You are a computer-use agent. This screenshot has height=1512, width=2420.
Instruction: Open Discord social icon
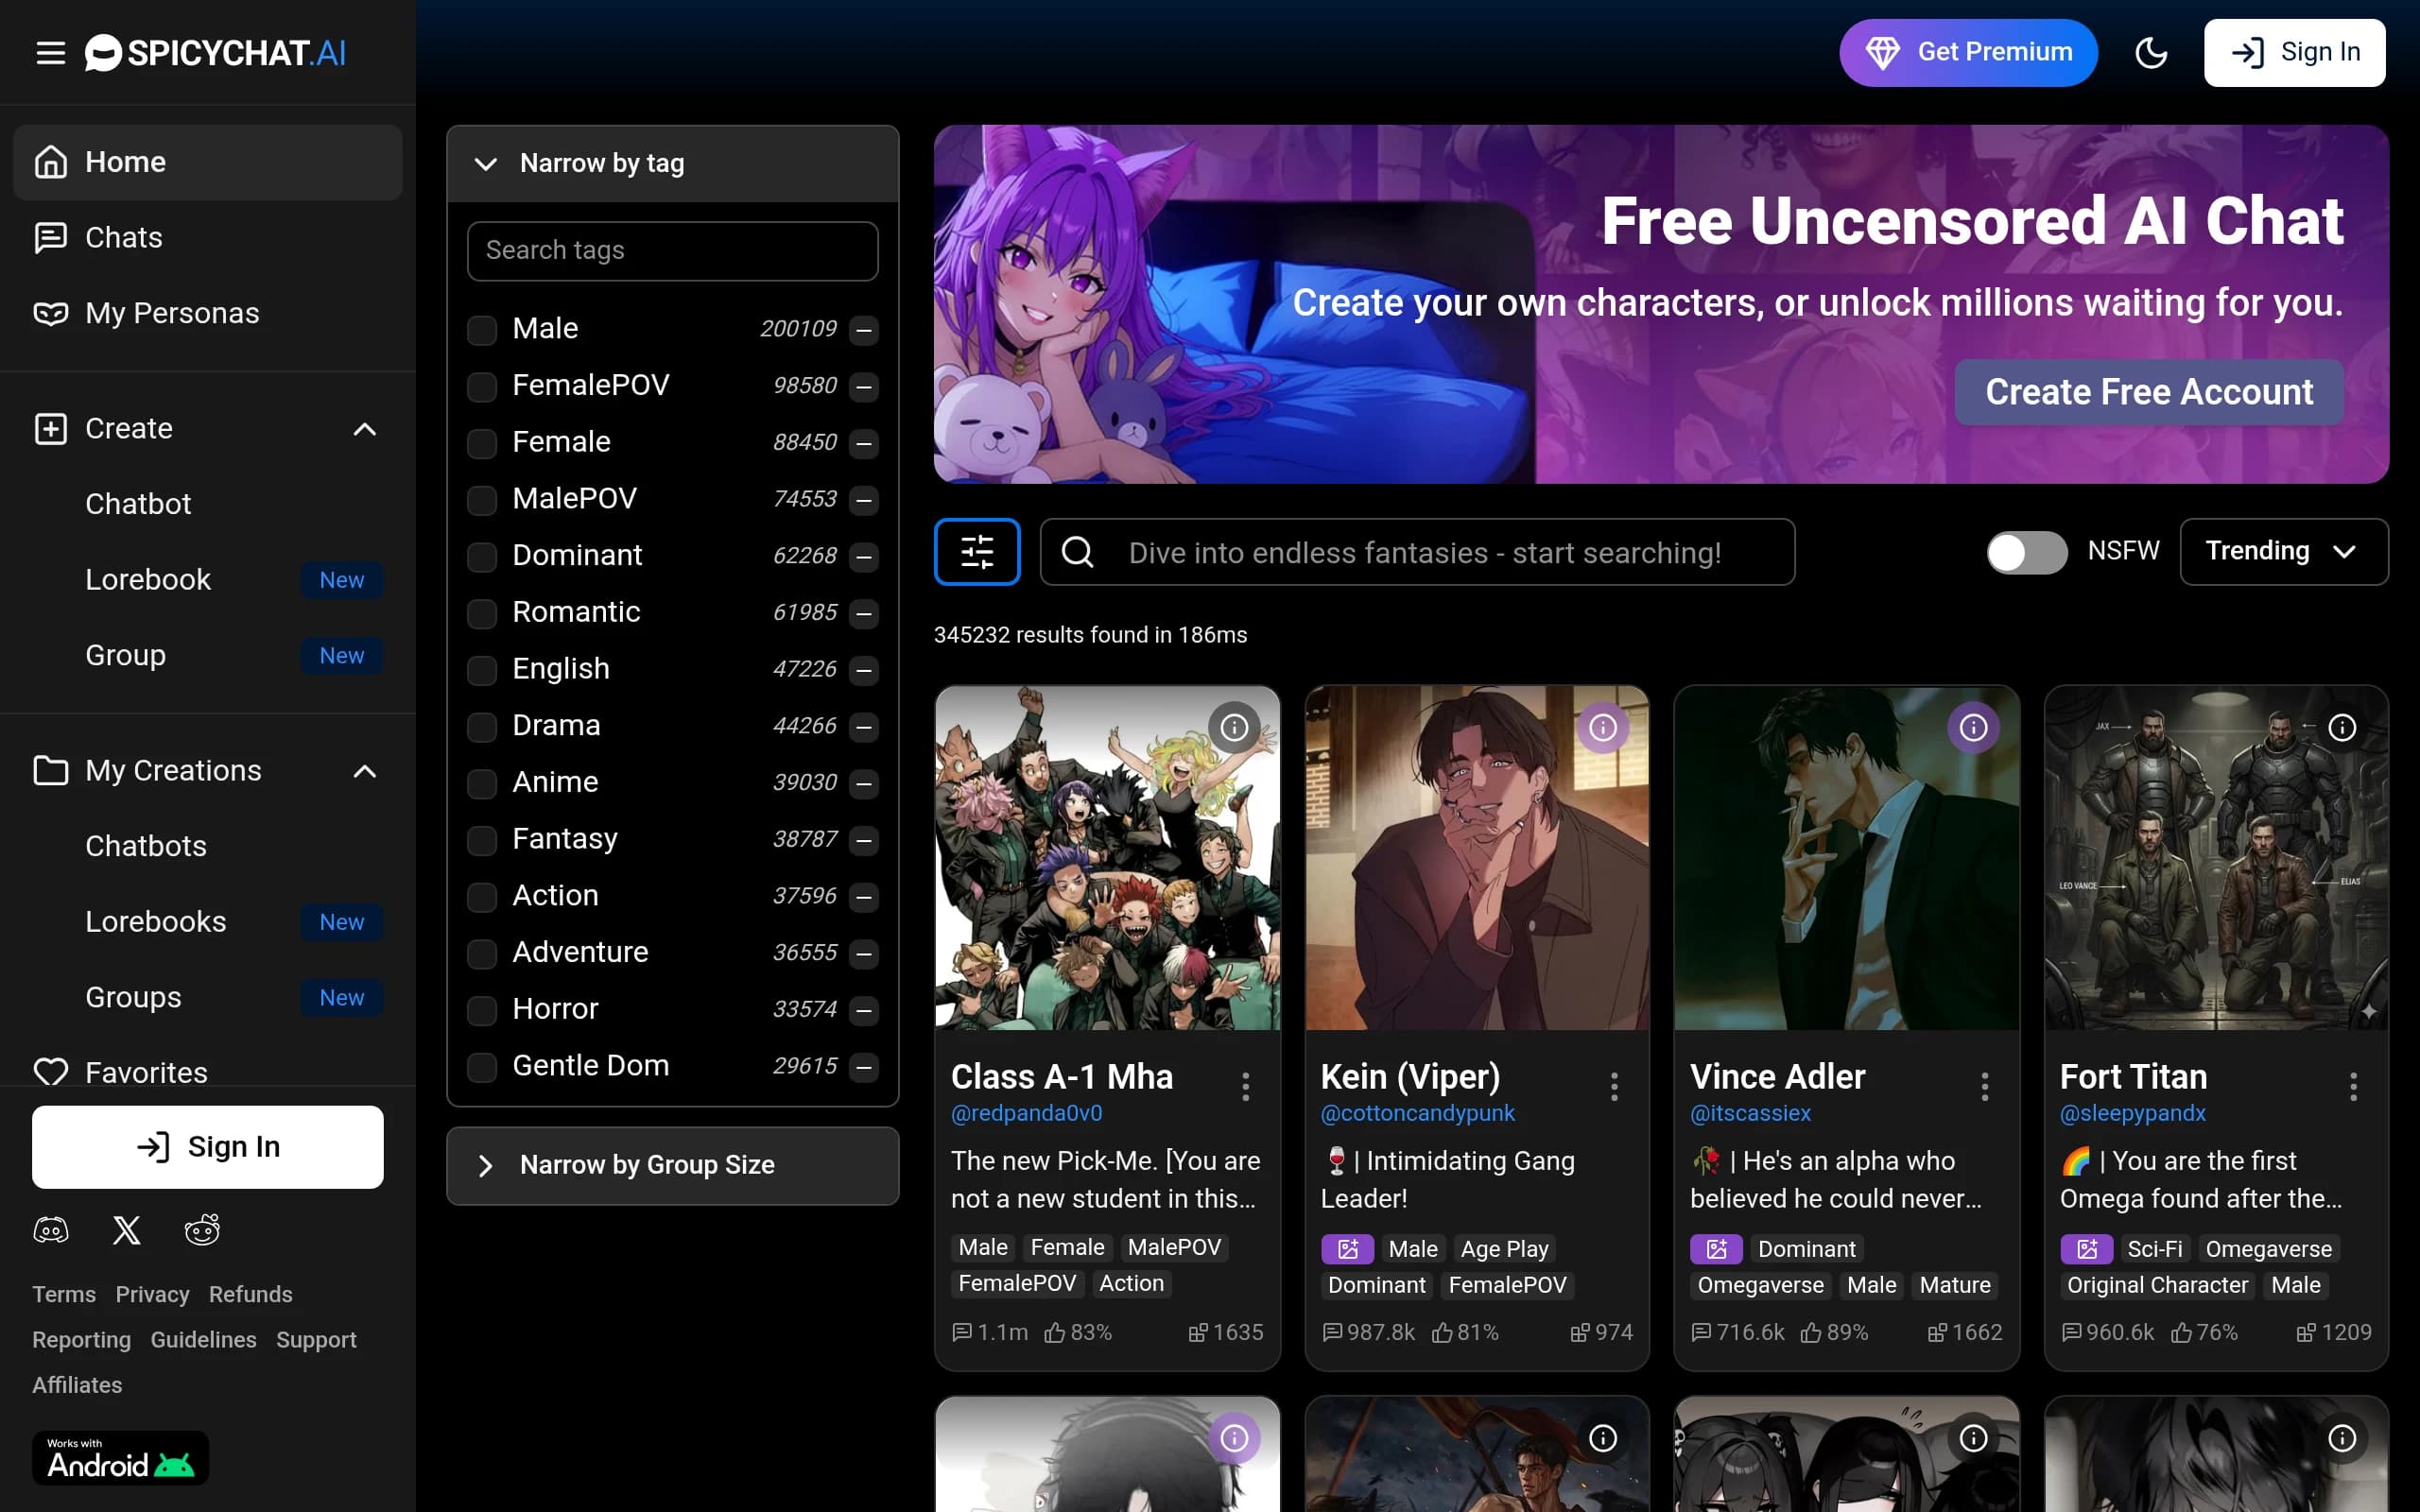pos(51,1230)
